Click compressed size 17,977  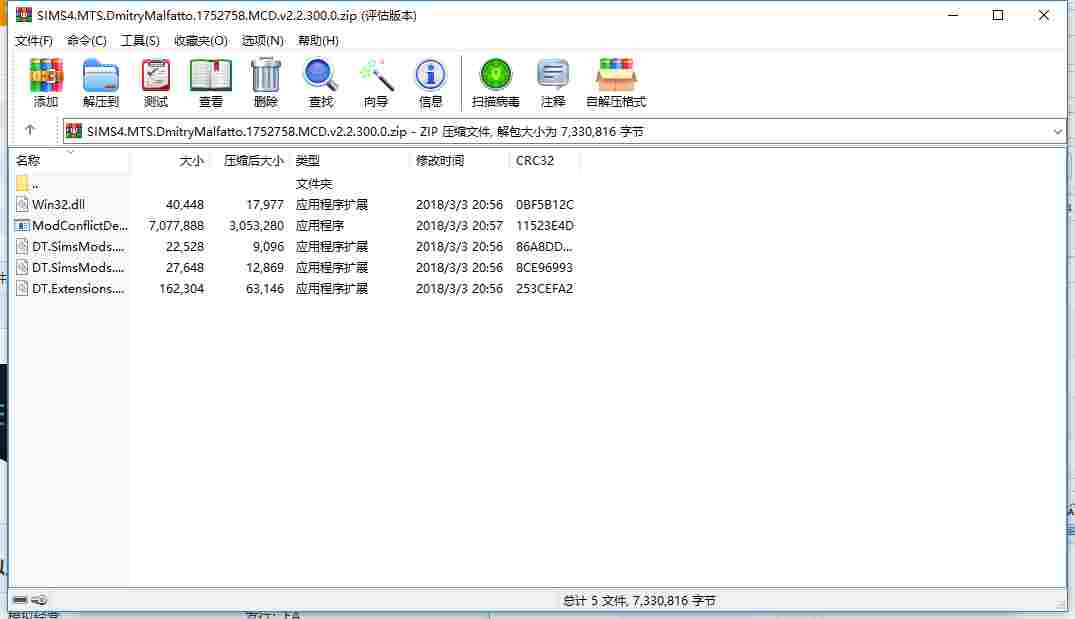point(265,204)
